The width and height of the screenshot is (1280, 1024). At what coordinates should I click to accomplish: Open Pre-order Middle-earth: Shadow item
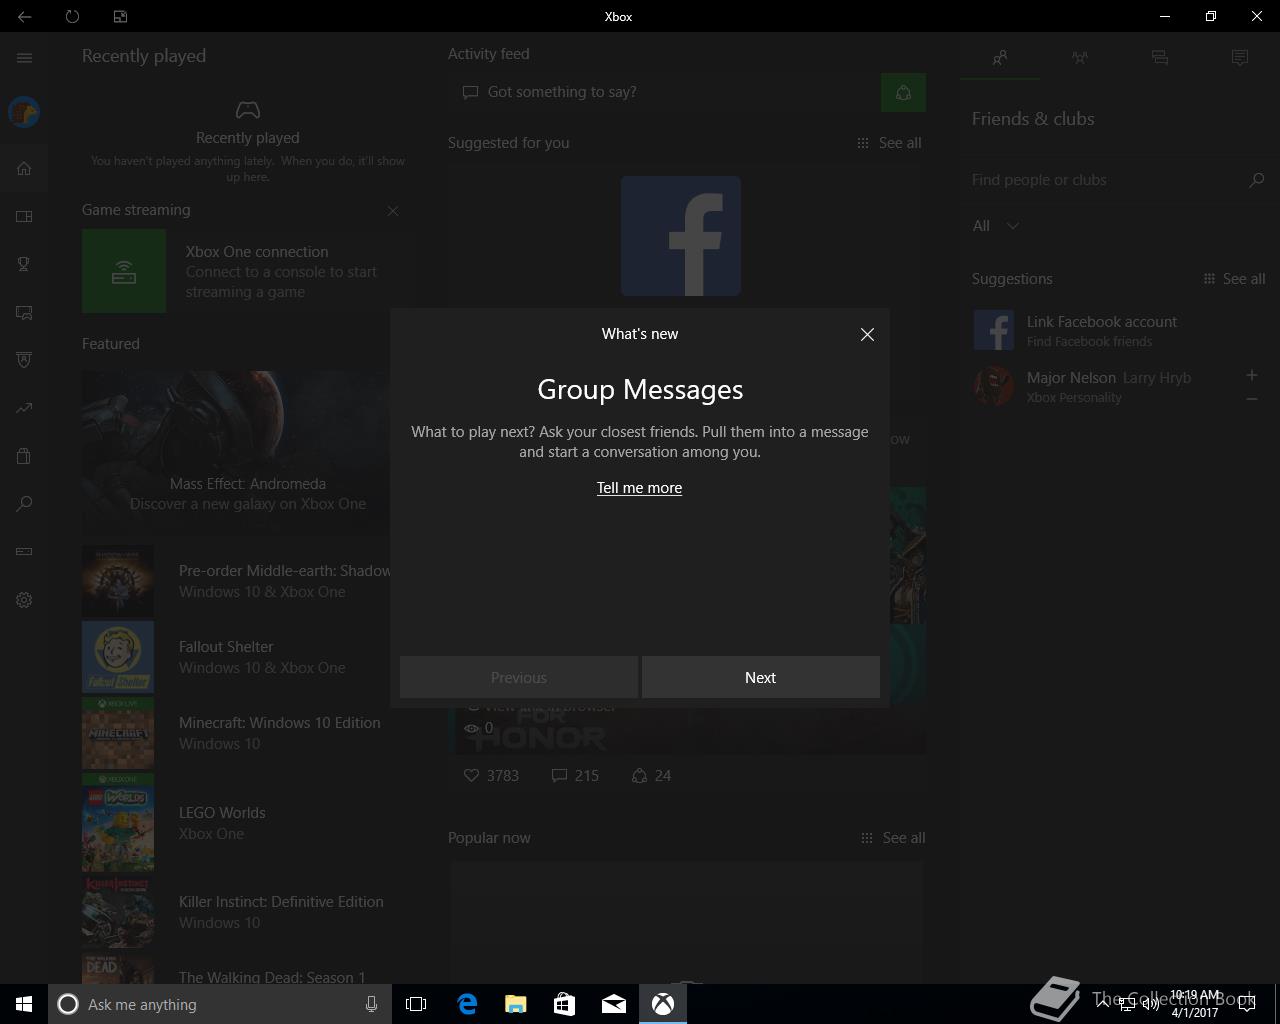236,581
